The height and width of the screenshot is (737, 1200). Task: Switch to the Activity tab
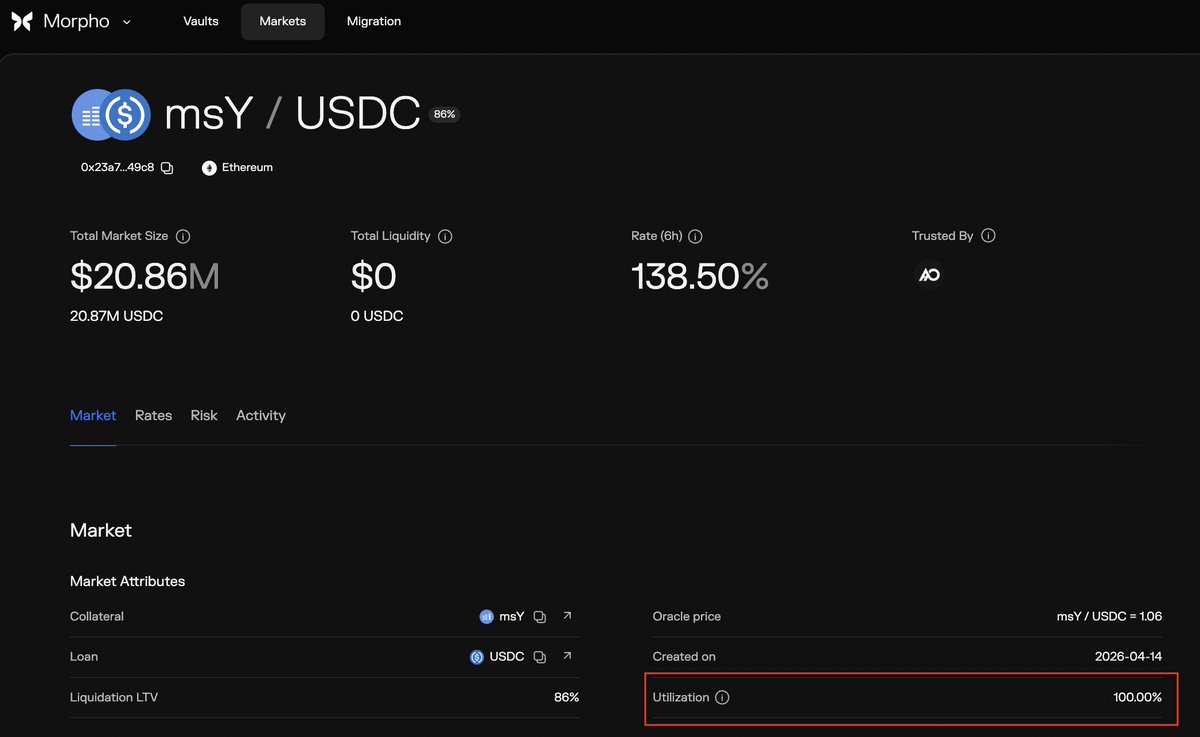pos(261,415)
